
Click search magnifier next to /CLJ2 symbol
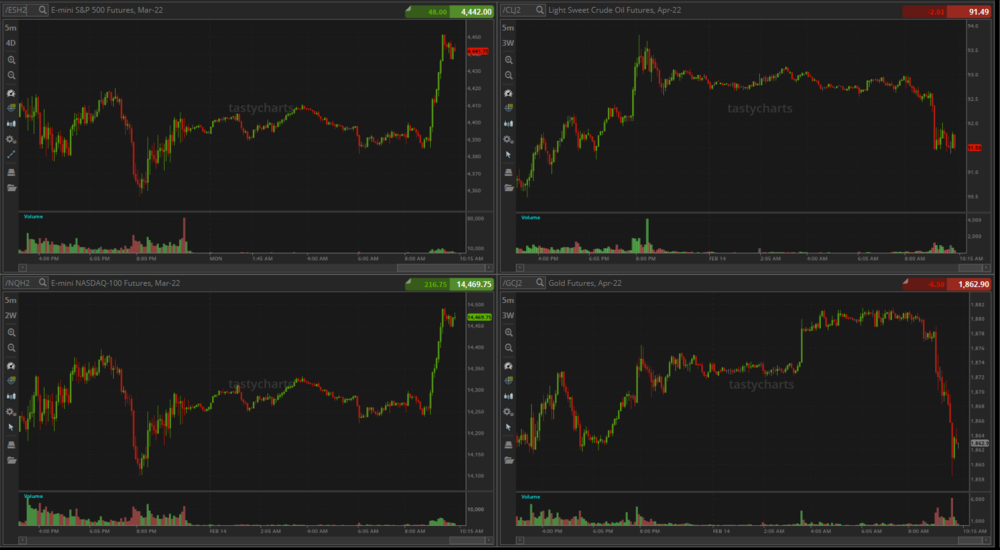(541, 10)
